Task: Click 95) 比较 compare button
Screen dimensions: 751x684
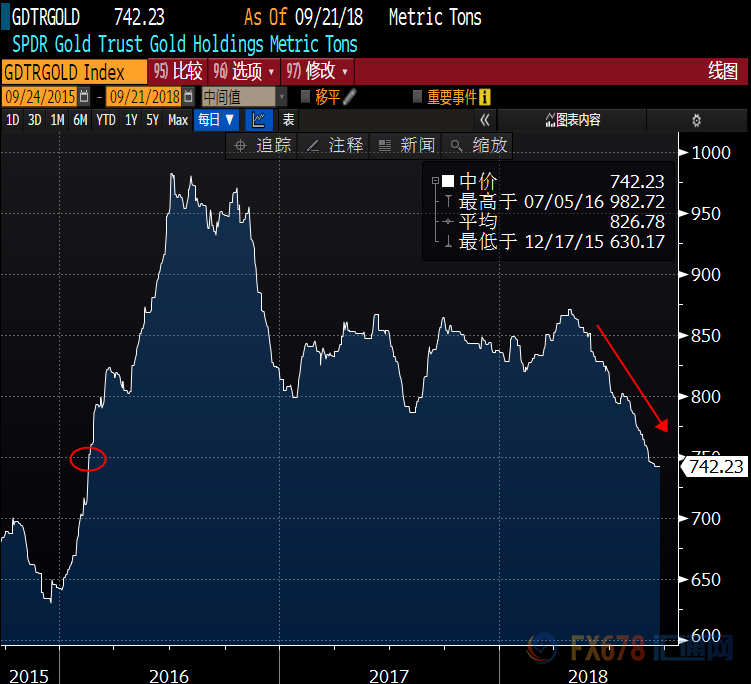Action: tap(178, 72)
